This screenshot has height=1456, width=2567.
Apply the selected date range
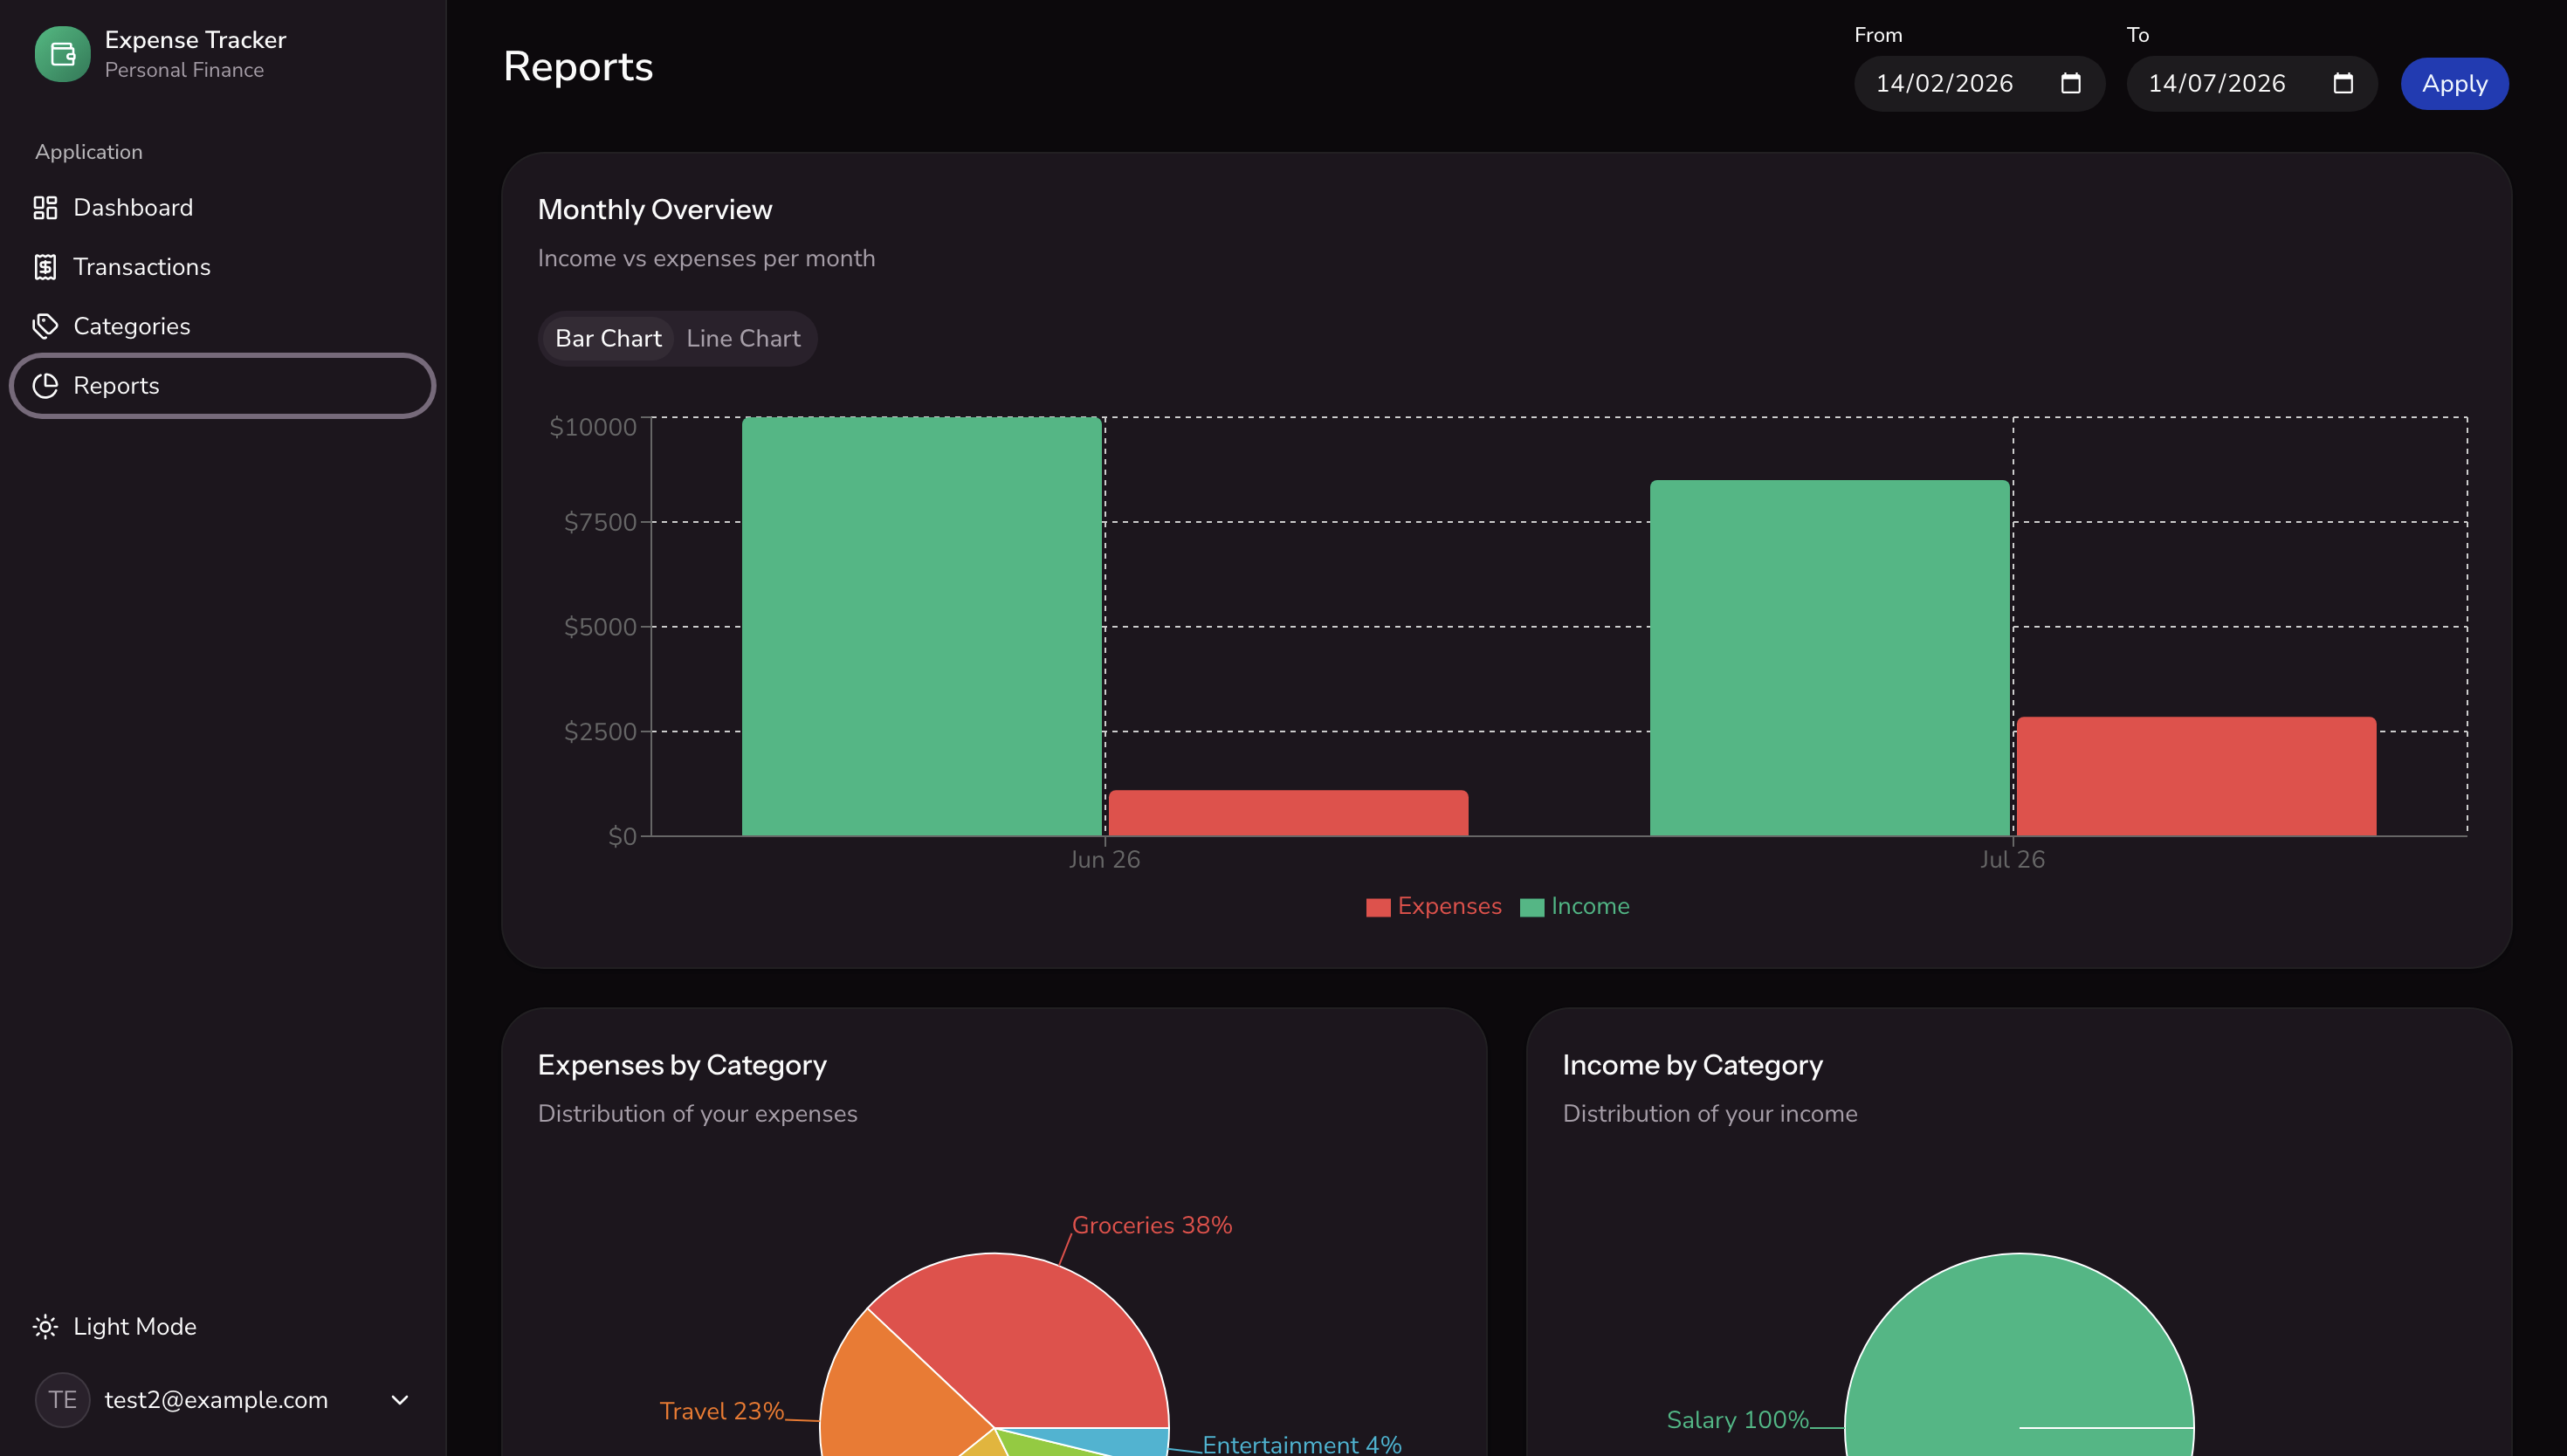click(2454, 84)
